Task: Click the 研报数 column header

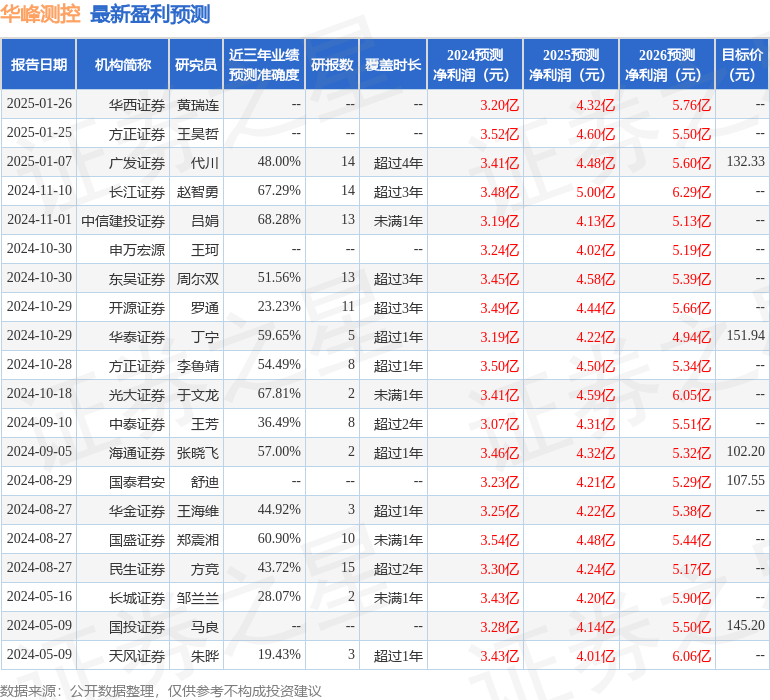Action: (331, 65)
